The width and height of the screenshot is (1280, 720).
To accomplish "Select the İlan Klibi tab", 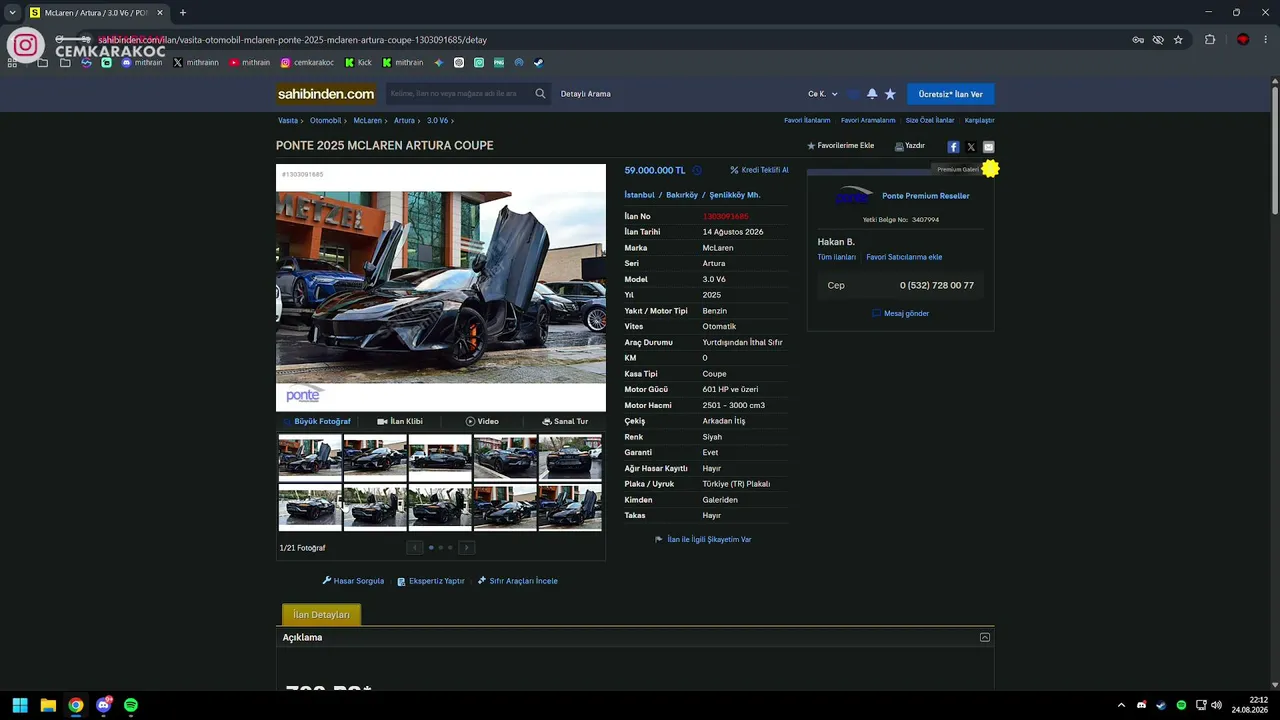I will click(400, 421).
